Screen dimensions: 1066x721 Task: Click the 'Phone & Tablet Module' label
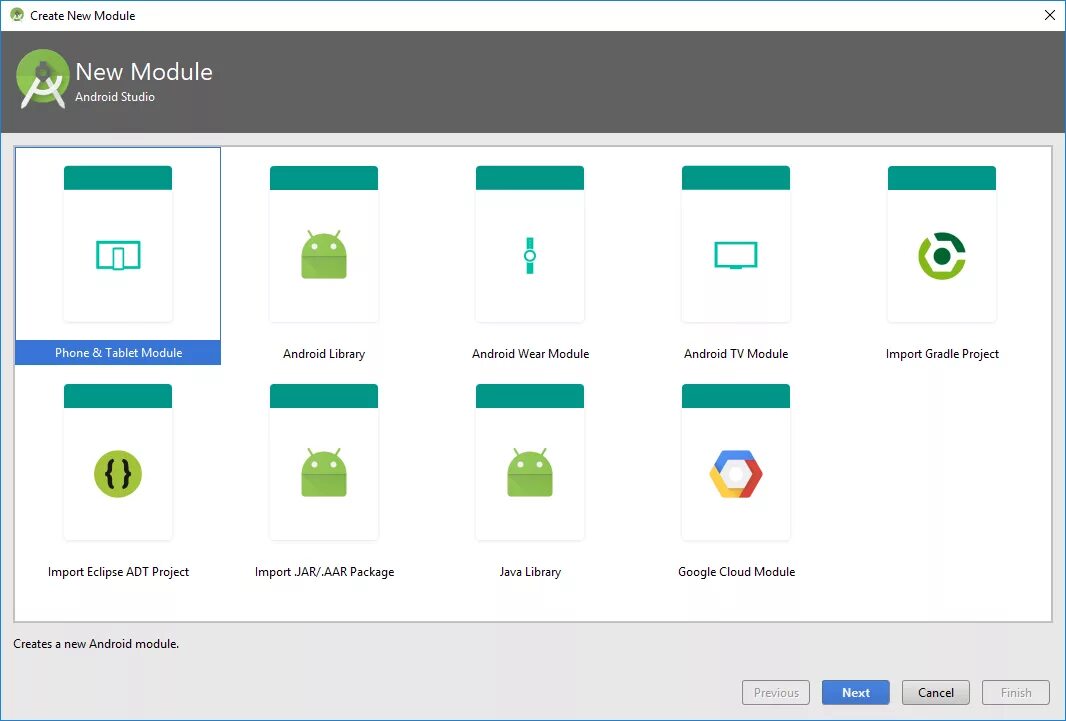click(118, 353)
